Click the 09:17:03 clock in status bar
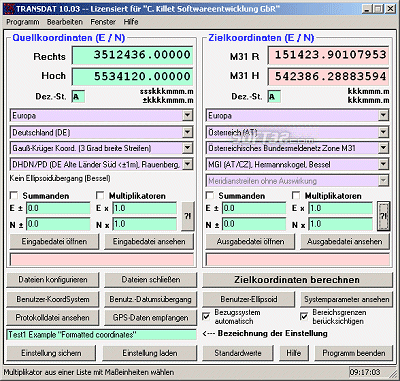Image resolution: width=400 pixels, height=381 pixels. click(x=365, y=372)
